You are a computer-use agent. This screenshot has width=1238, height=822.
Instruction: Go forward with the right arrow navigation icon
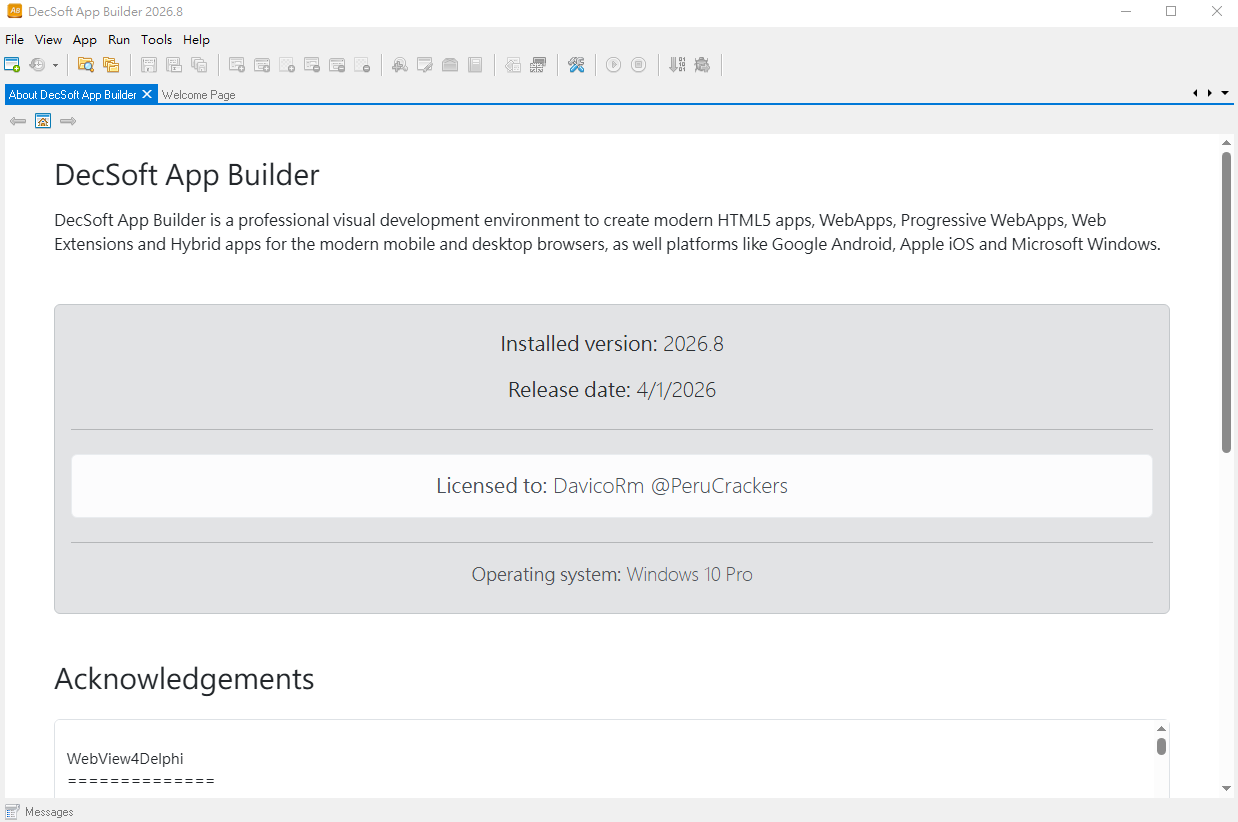[x=68, y=121]
